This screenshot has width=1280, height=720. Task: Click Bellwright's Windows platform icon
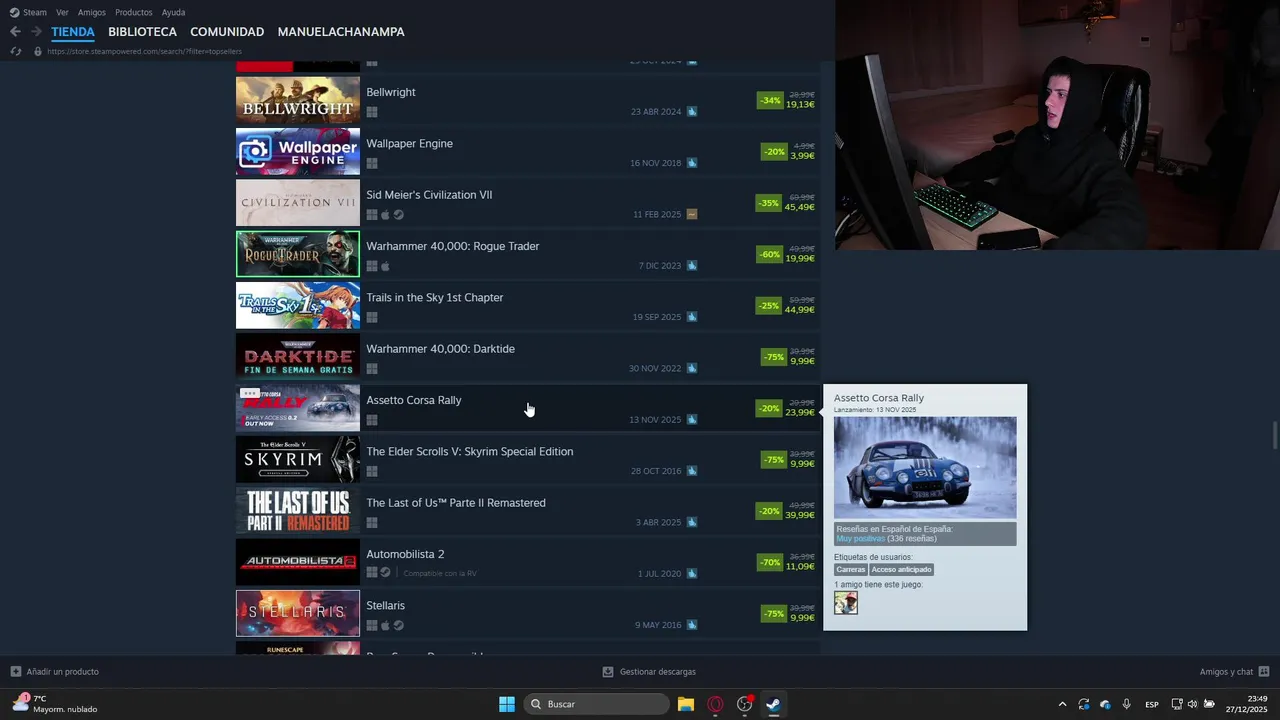pos(372,112)
